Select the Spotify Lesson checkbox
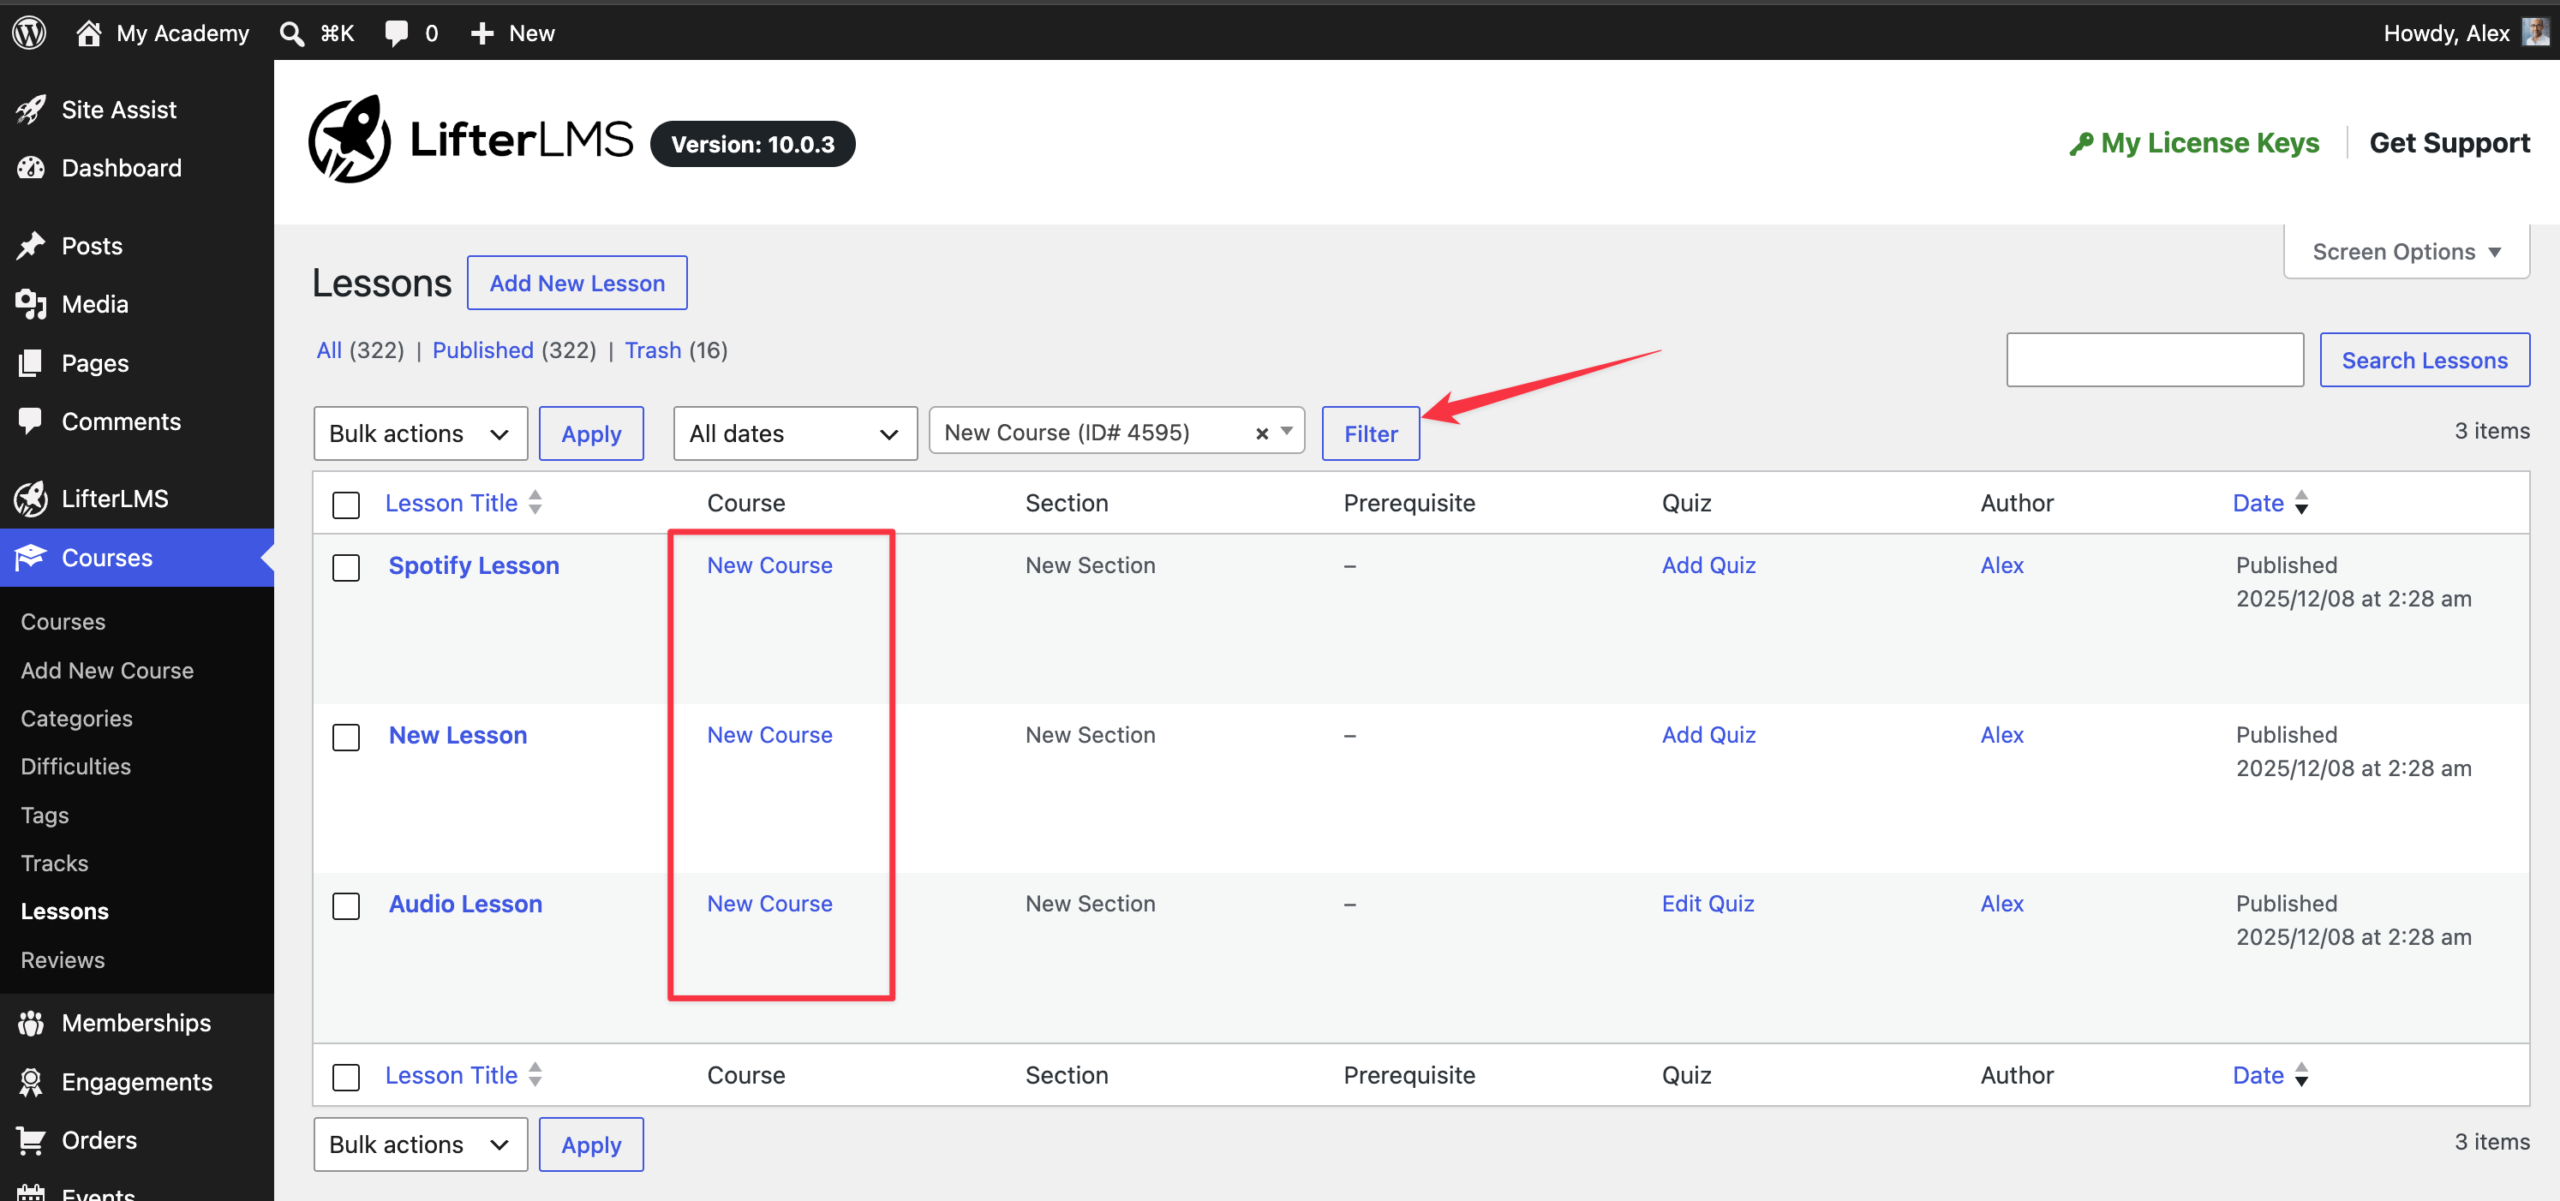This screenshot has height=1201, width=2560. [x=346, y=568]
